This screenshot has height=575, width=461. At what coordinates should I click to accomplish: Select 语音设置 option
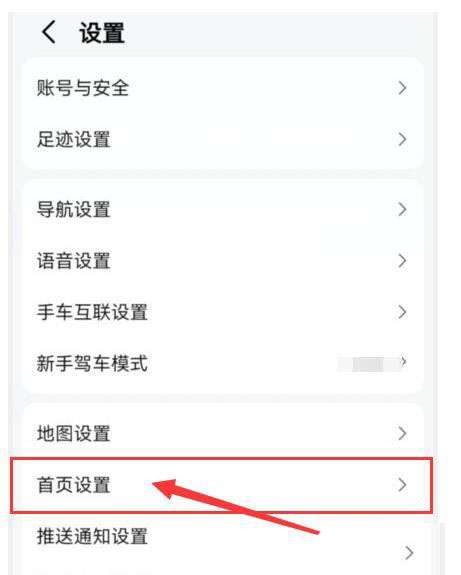pyautogui.click(x=223, y=261)
